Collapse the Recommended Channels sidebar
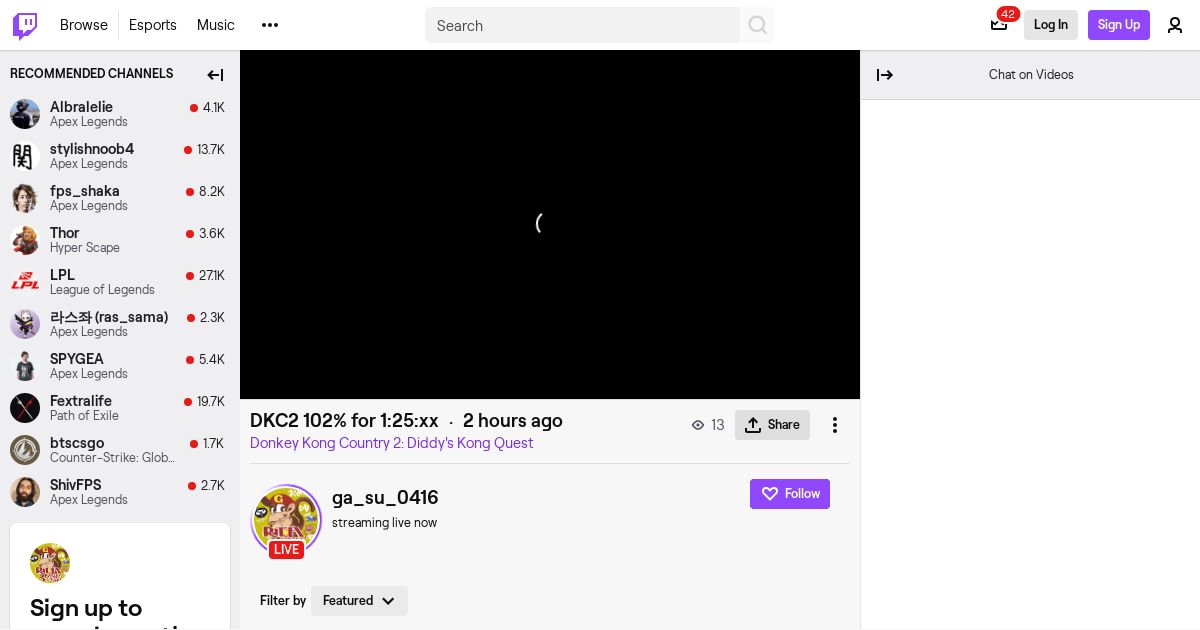This screenshot has width=1200, height=630. tap(215, 75)
